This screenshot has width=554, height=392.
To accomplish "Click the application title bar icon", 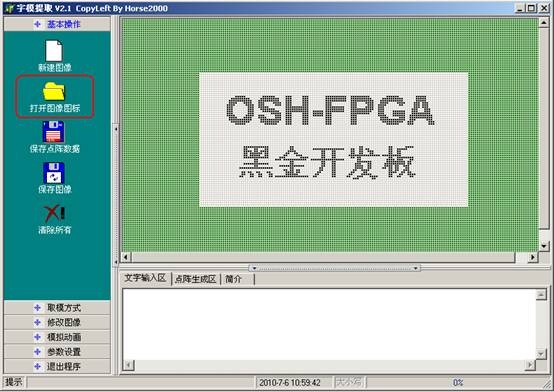I will (9, 8).
